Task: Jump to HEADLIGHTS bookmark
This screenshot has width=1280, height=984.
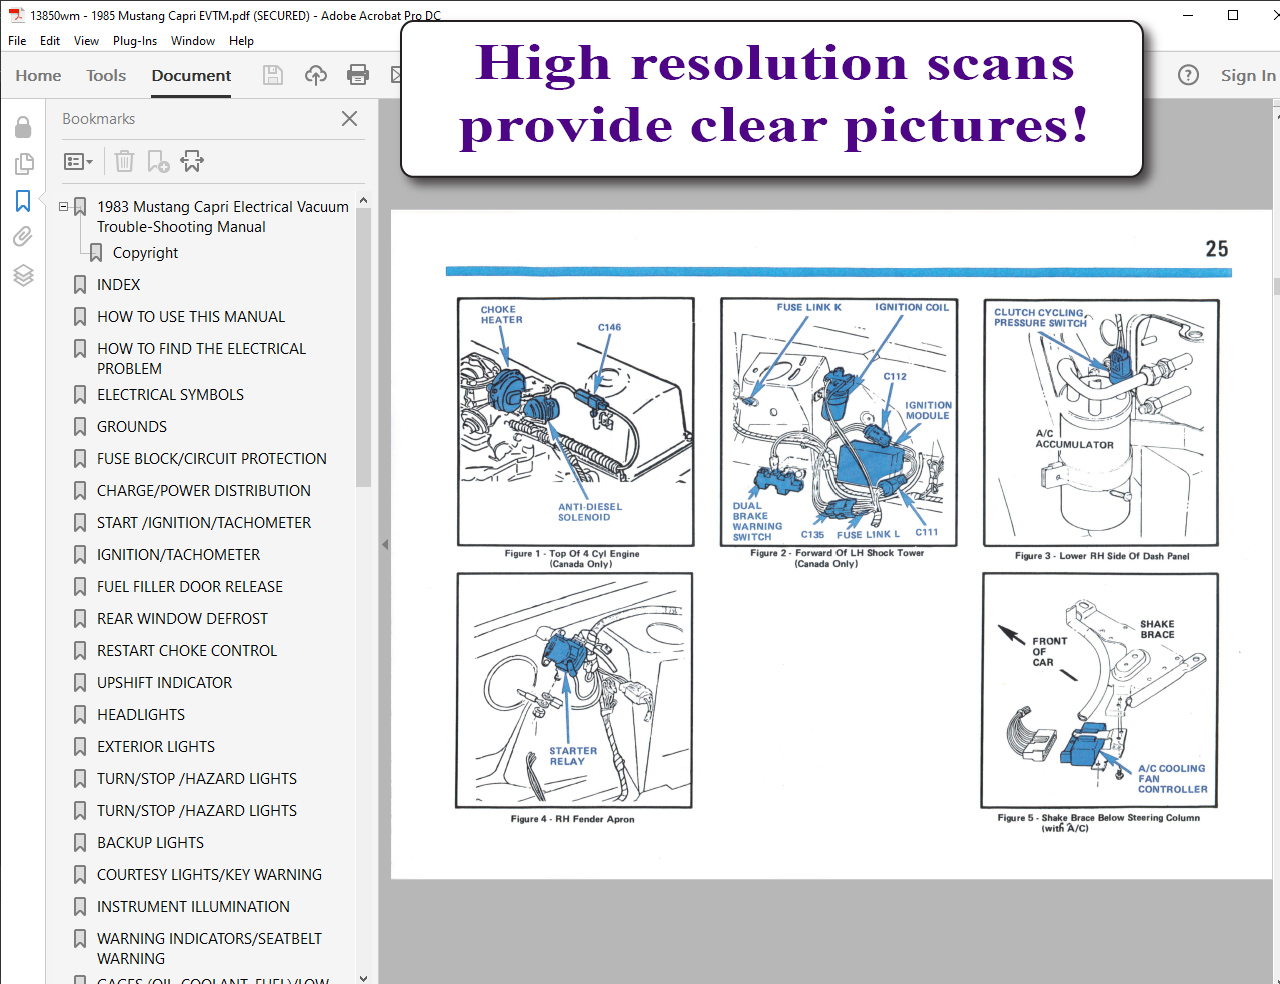Action: point(141,715)
